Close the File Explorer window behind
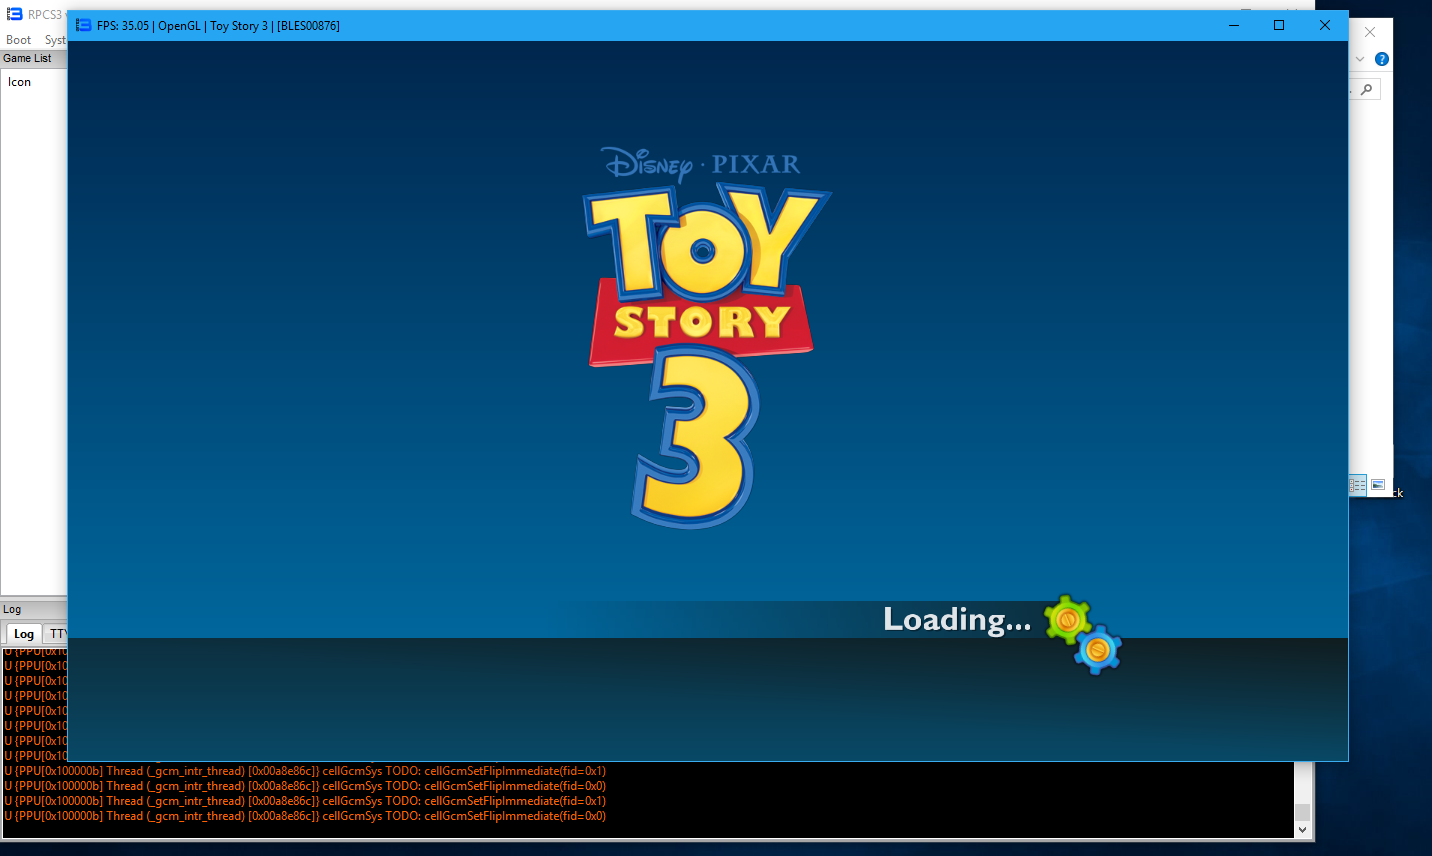1432x856 pixels. [x=1370, y=32]
